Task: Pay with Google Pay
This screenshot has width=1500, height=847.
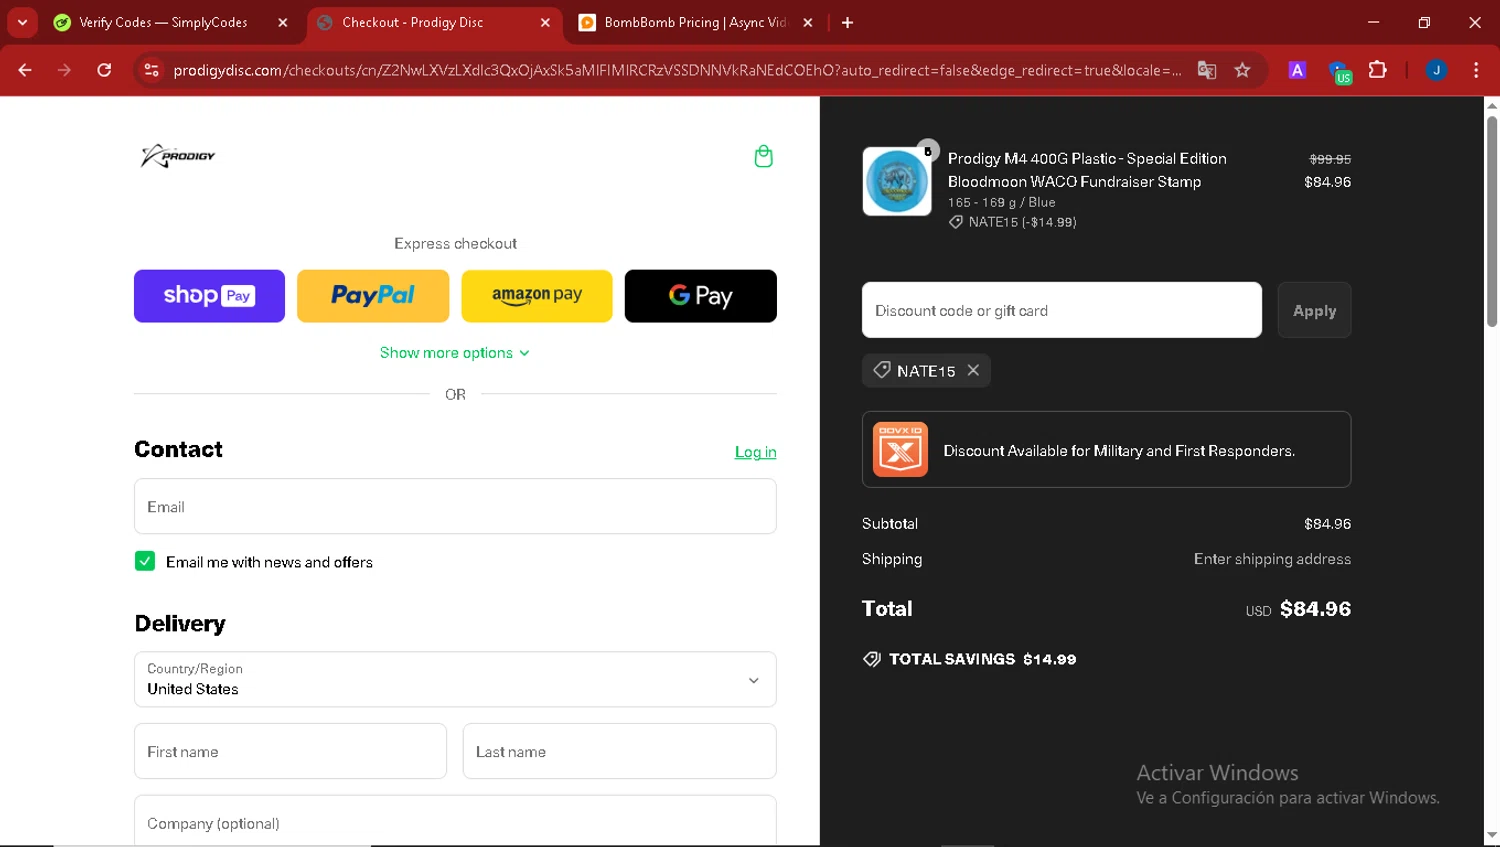Action: [701, 296]
